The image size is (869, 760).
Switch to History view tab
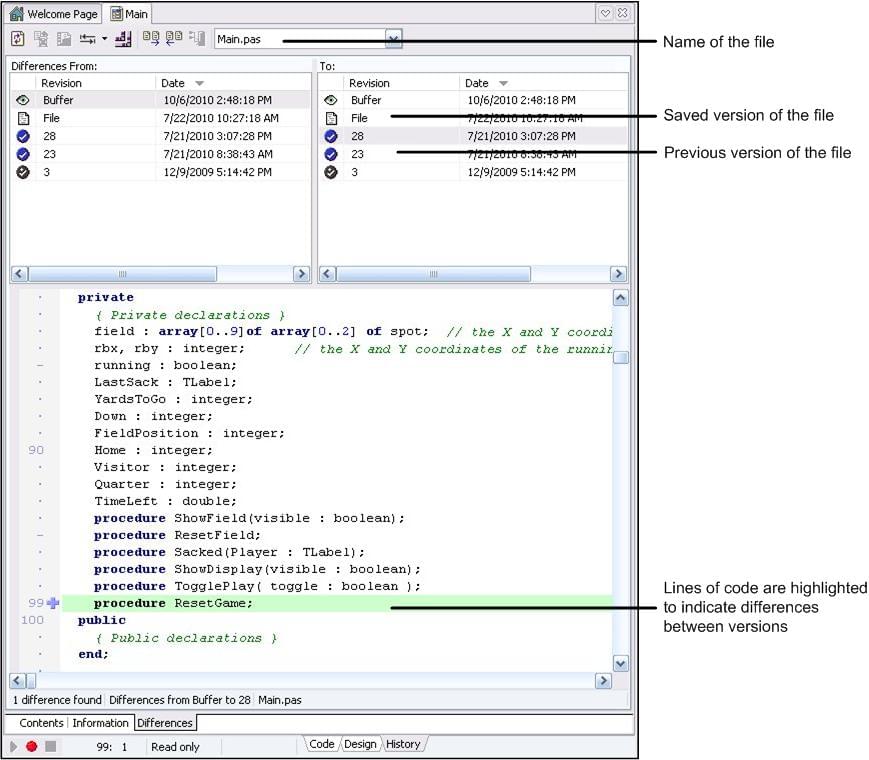point(403,744)
